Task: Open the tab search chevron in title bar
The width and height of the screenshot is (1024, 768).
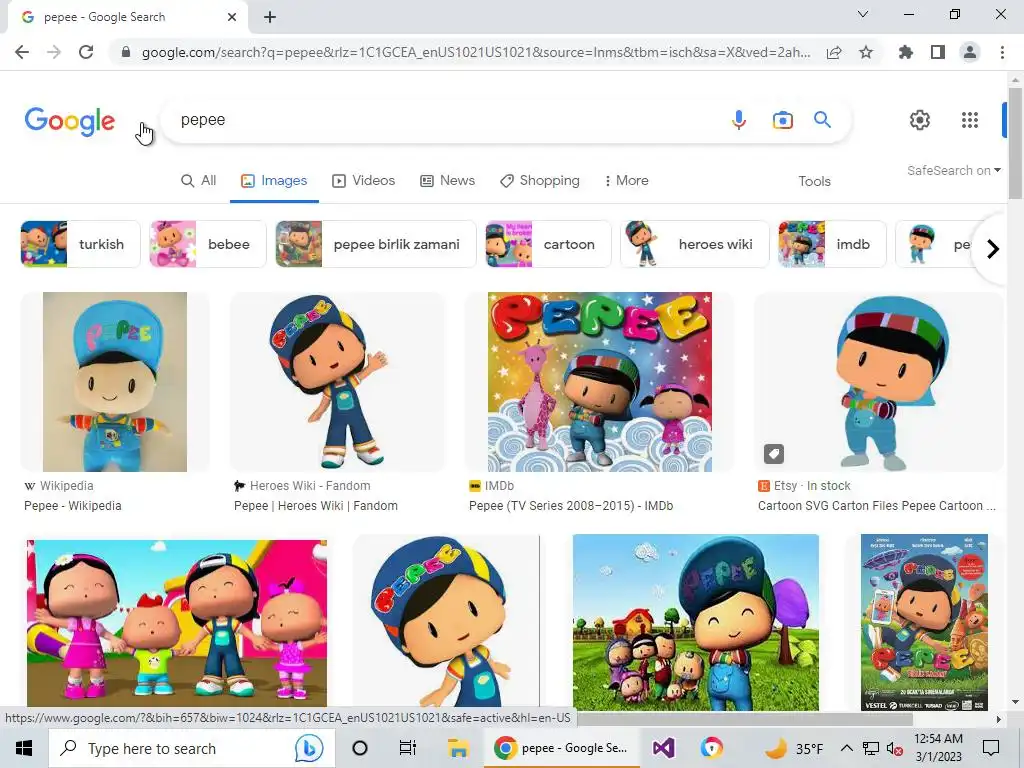Action: pos(863,14)
